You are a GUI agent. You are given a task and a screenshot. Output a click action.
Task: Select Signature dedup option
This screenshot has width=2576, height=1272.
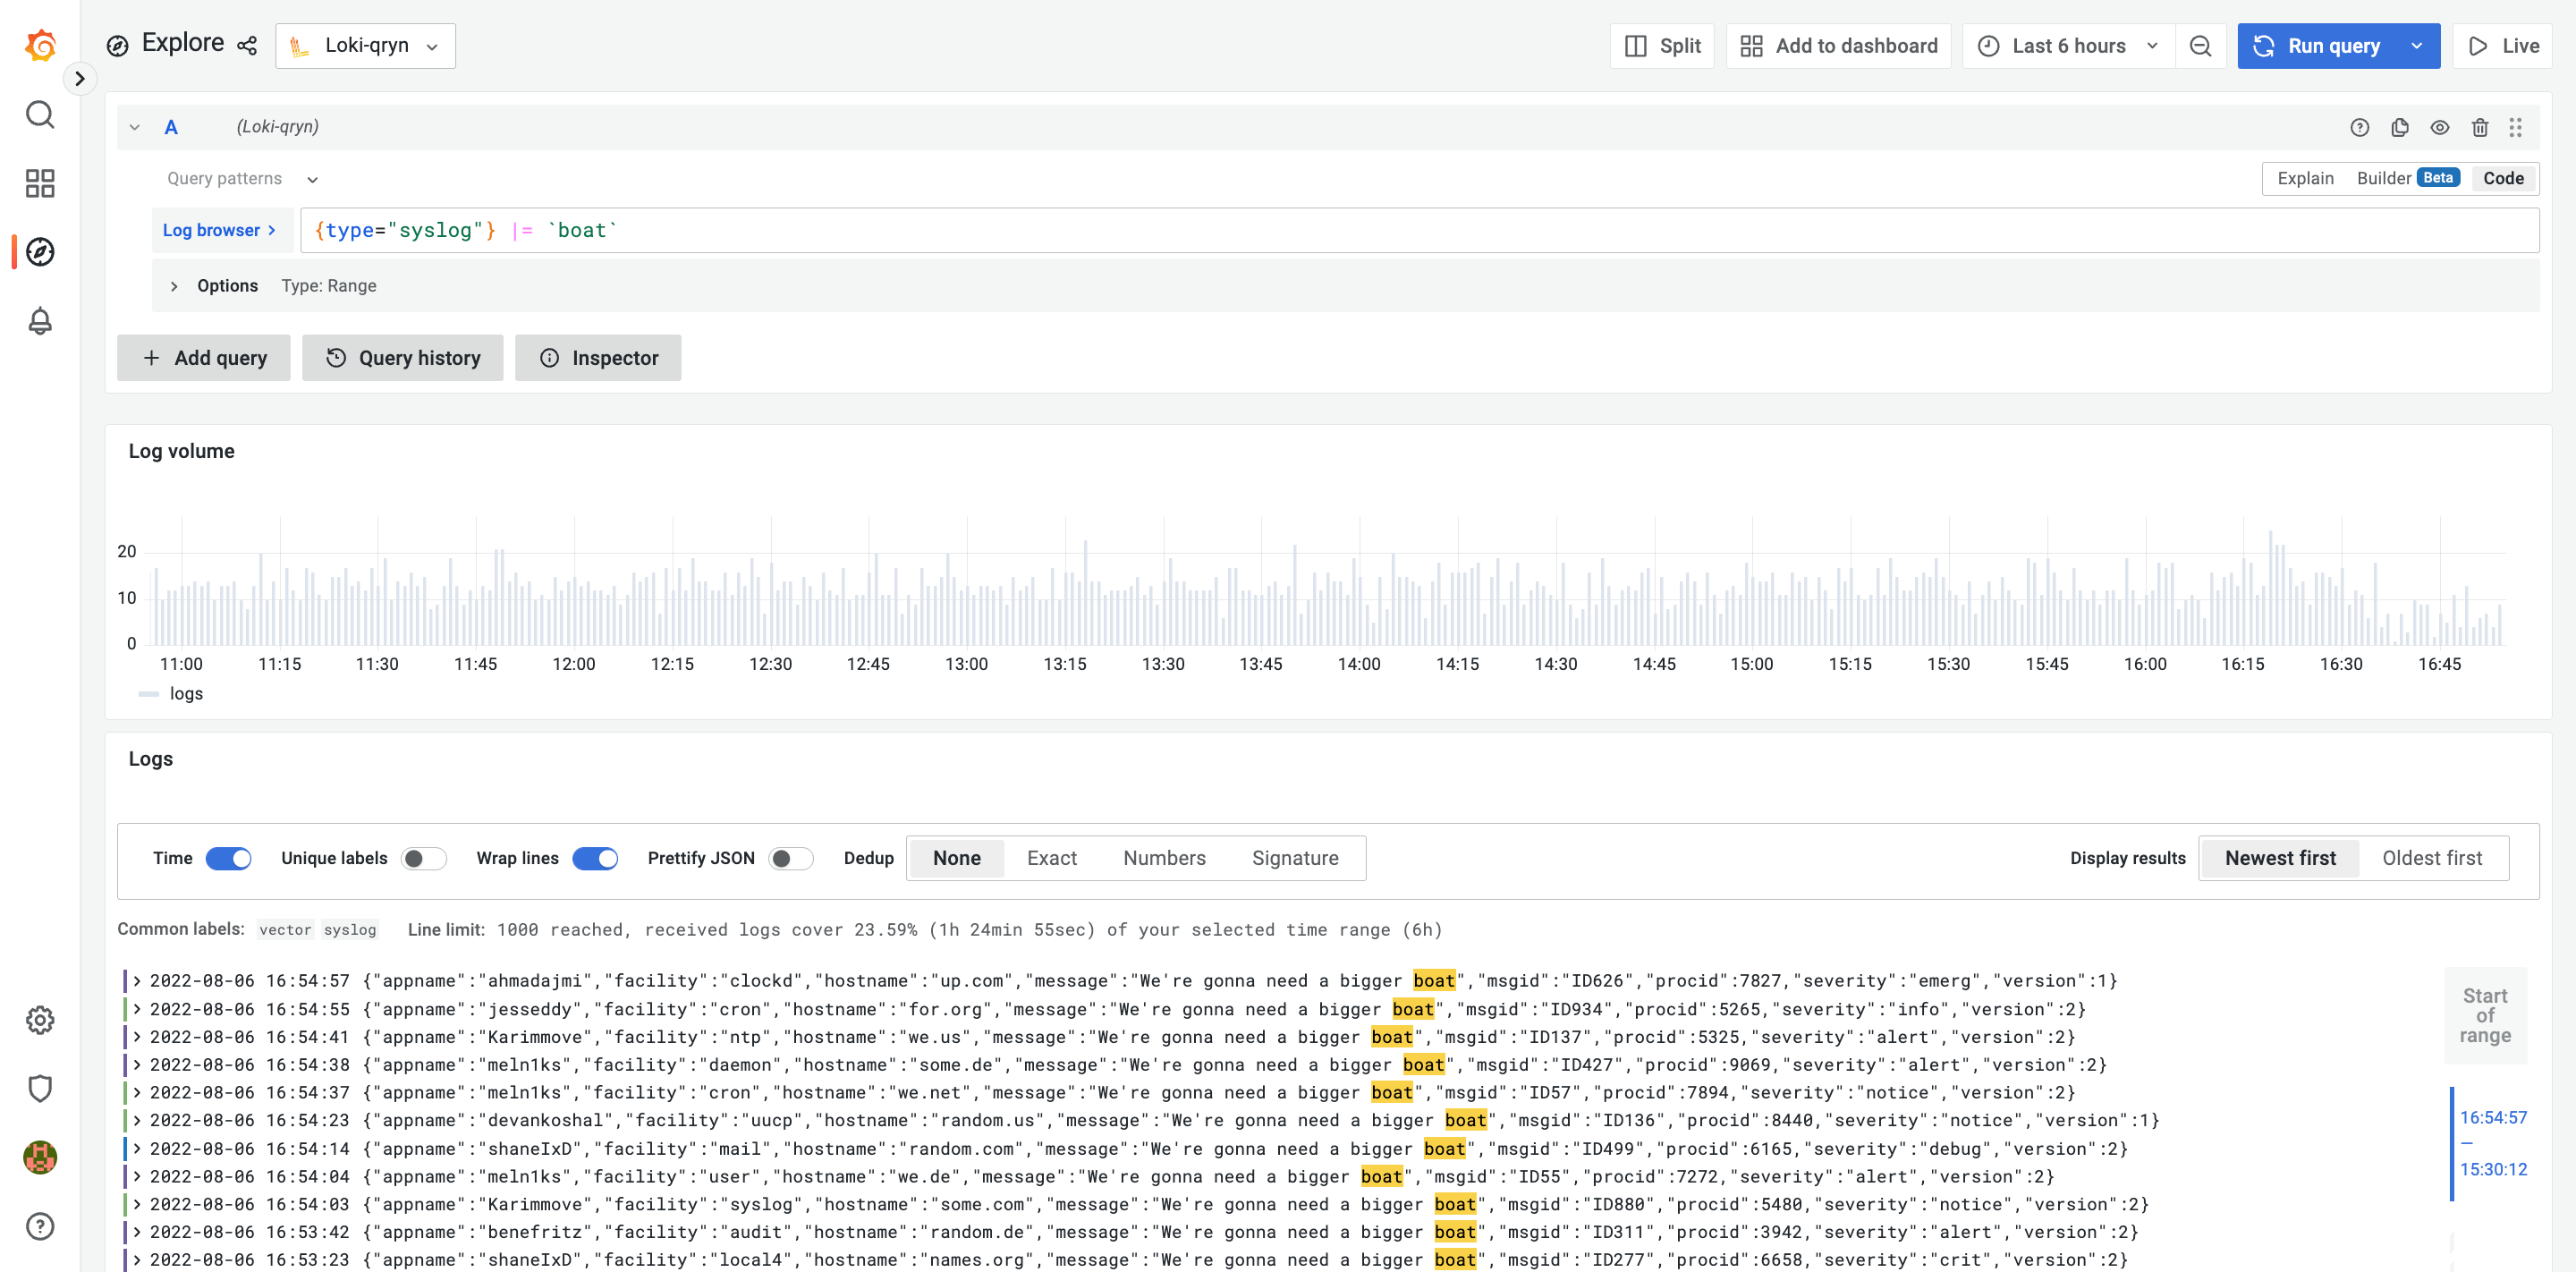point(1294,858)
